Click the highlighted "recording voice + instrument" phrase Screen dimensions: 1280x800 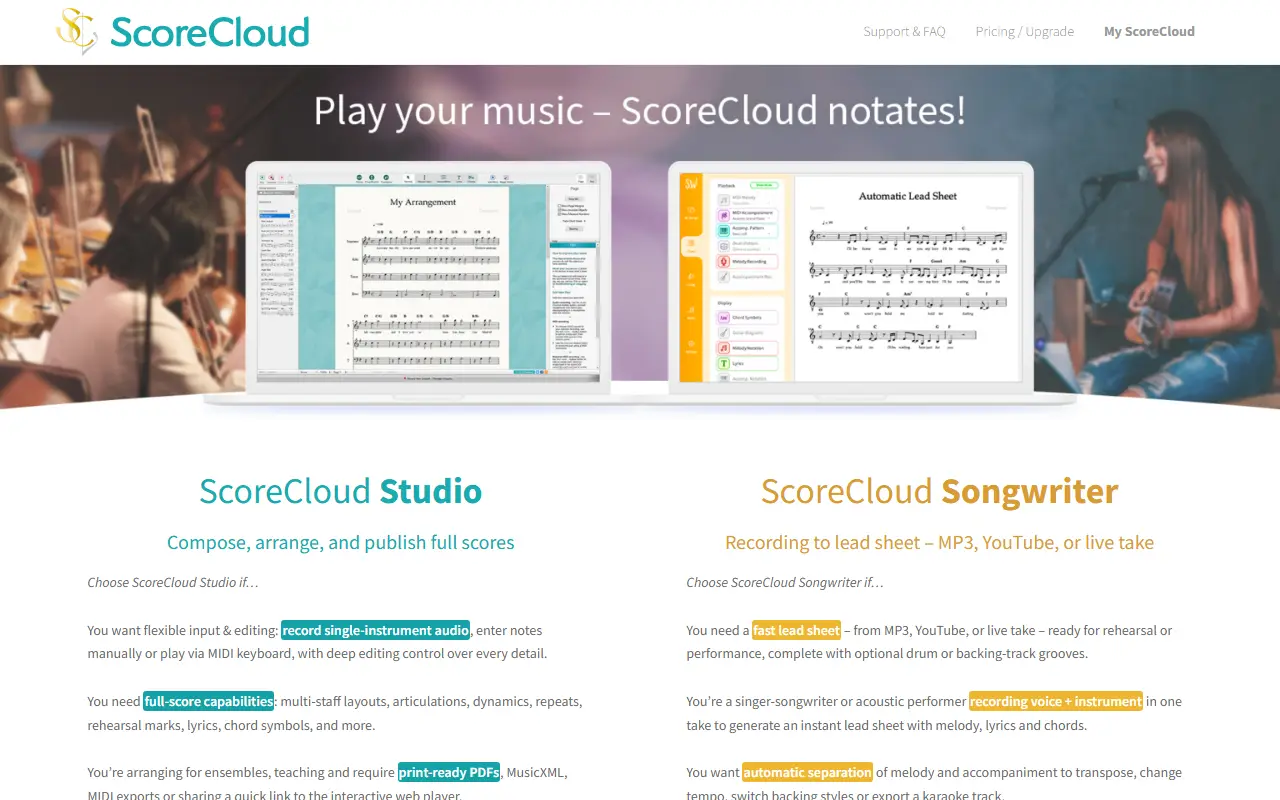(1055, 701)
